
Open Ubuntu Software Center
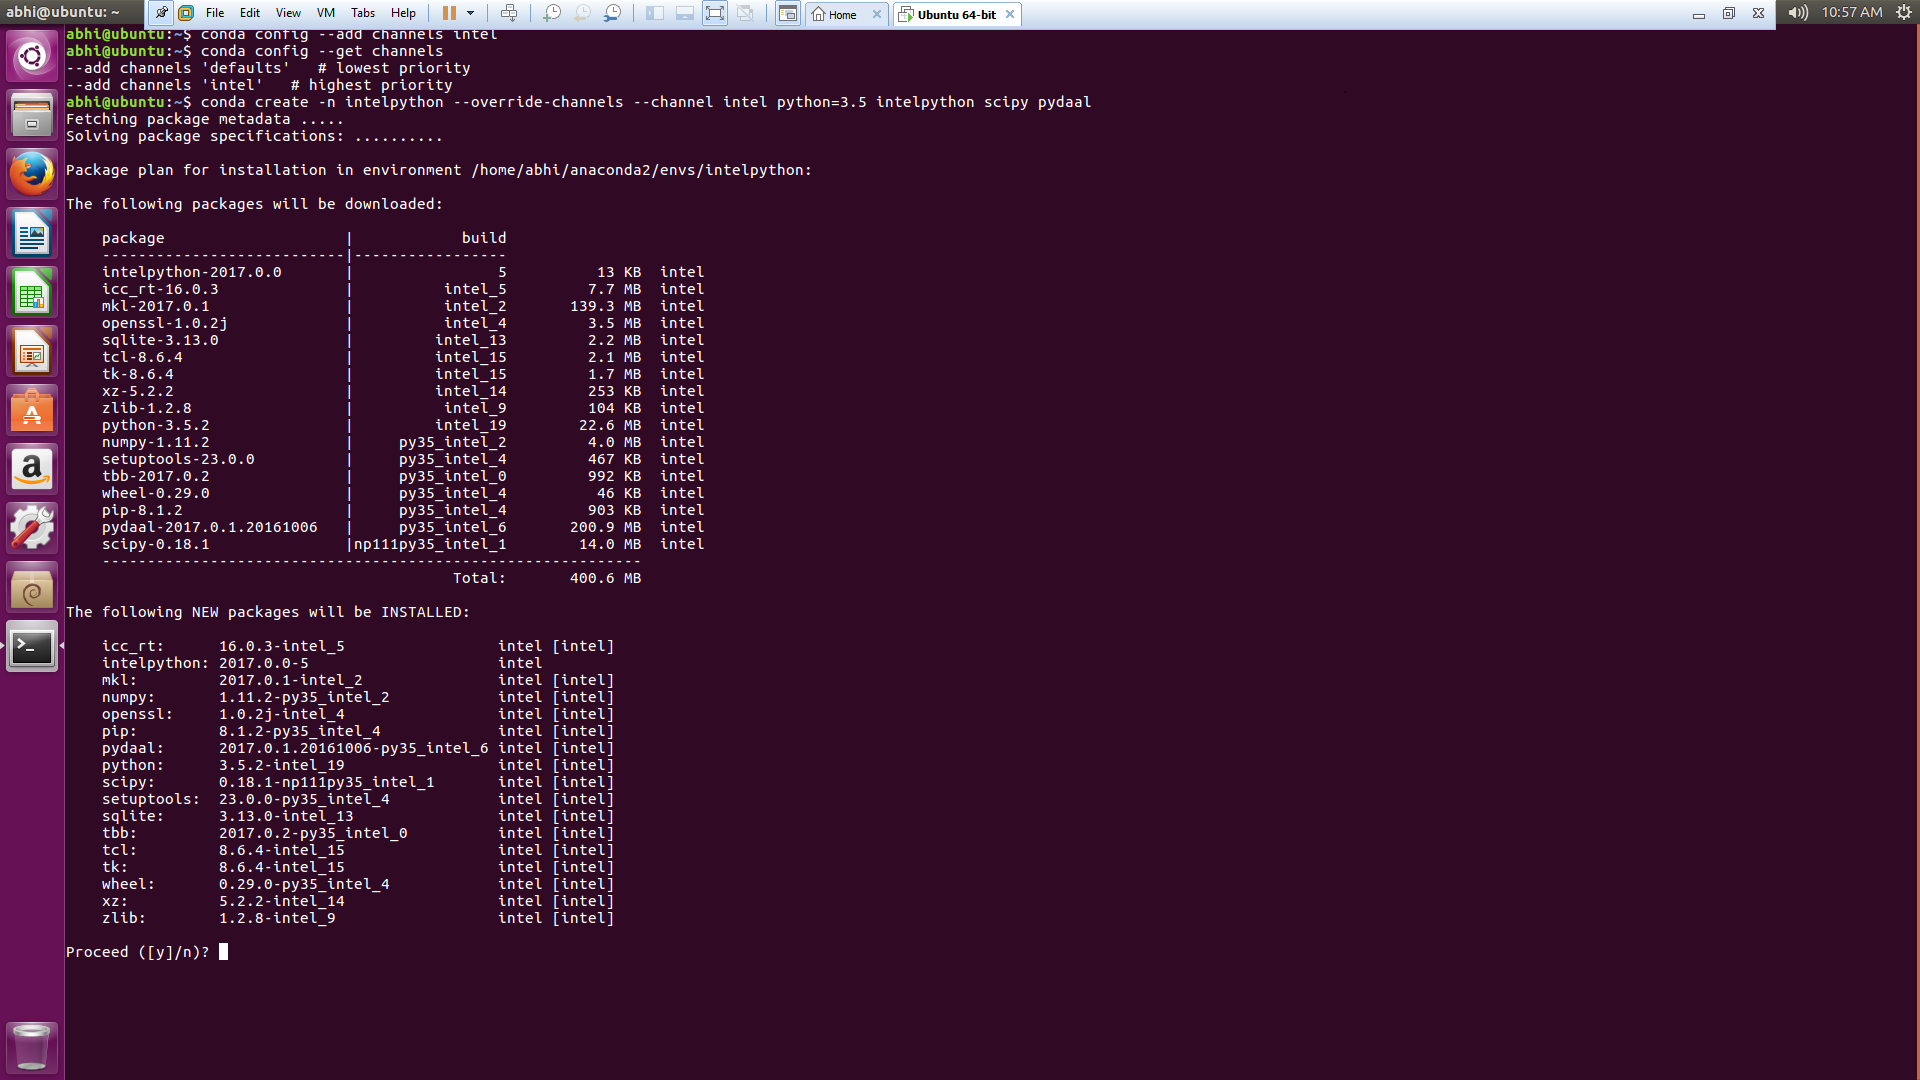(32, 411)
